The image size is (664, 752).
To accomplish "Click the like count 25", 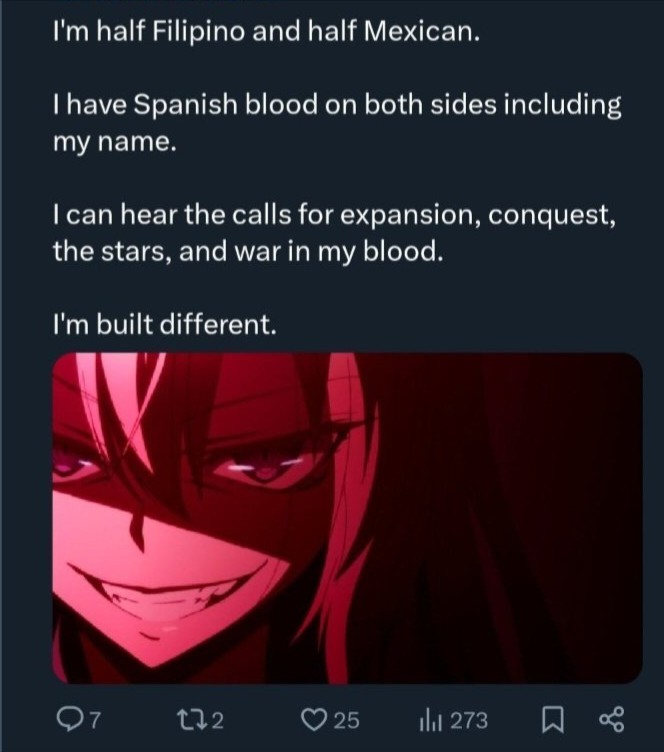I will click(346, 720).
